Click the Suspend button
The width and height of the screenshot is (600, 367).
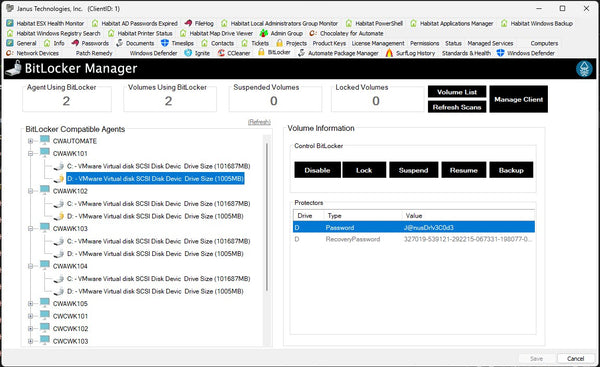(x=413, y=170)
